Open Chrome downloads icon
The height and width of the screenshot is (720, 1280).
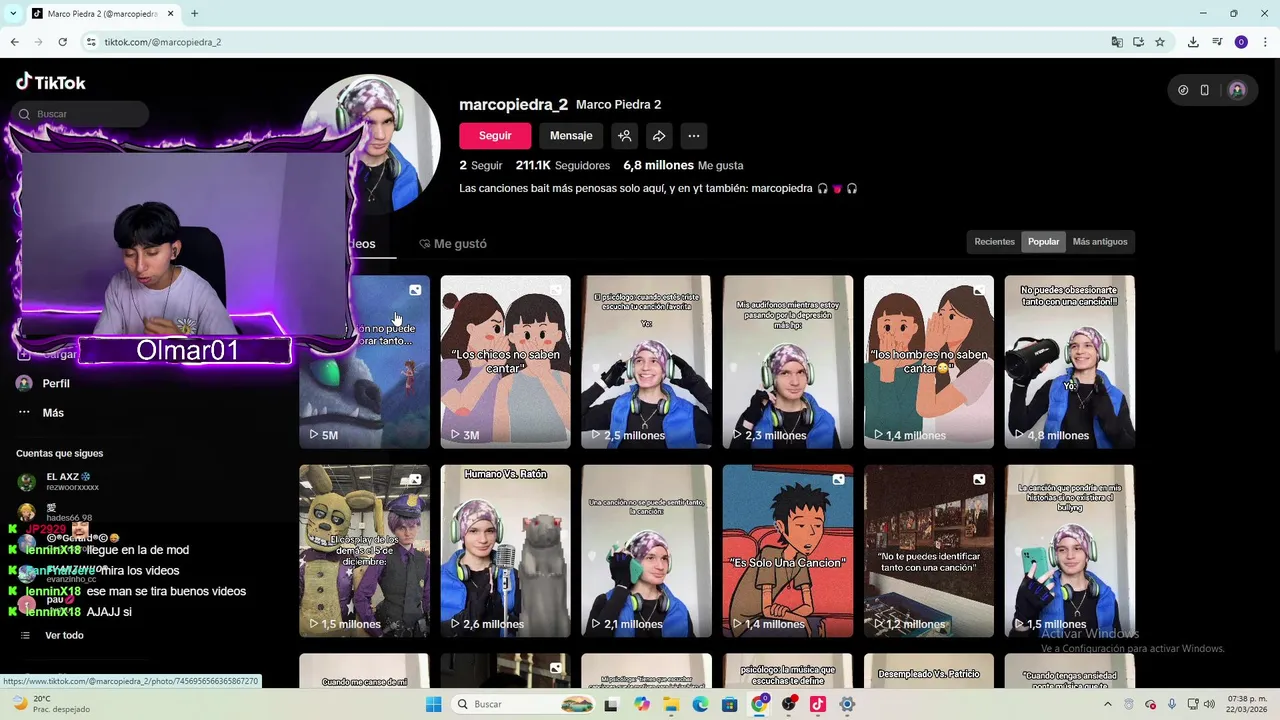[x=1193, y=42]
